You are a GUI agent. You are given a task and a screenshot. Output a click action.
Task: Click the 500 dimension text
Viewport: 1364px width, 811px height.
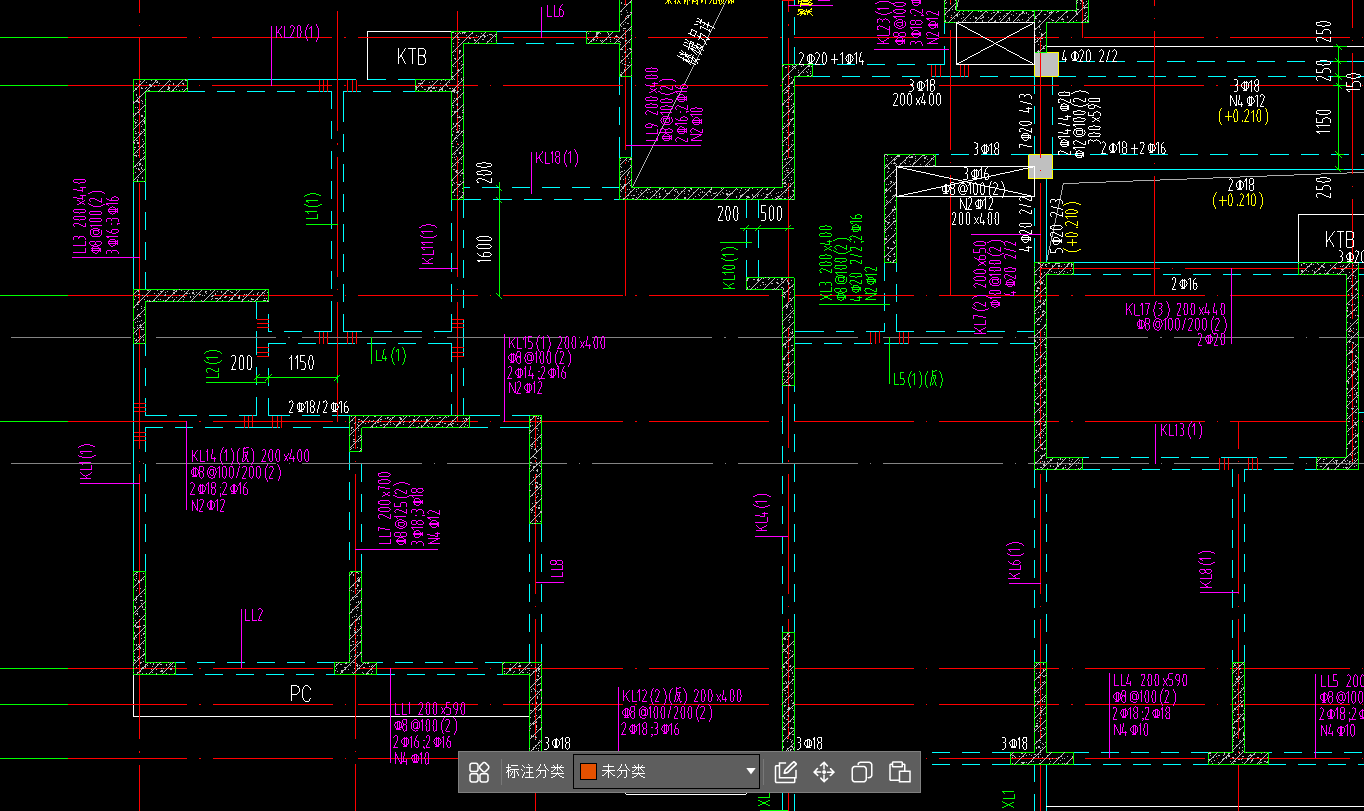(771, 214)
